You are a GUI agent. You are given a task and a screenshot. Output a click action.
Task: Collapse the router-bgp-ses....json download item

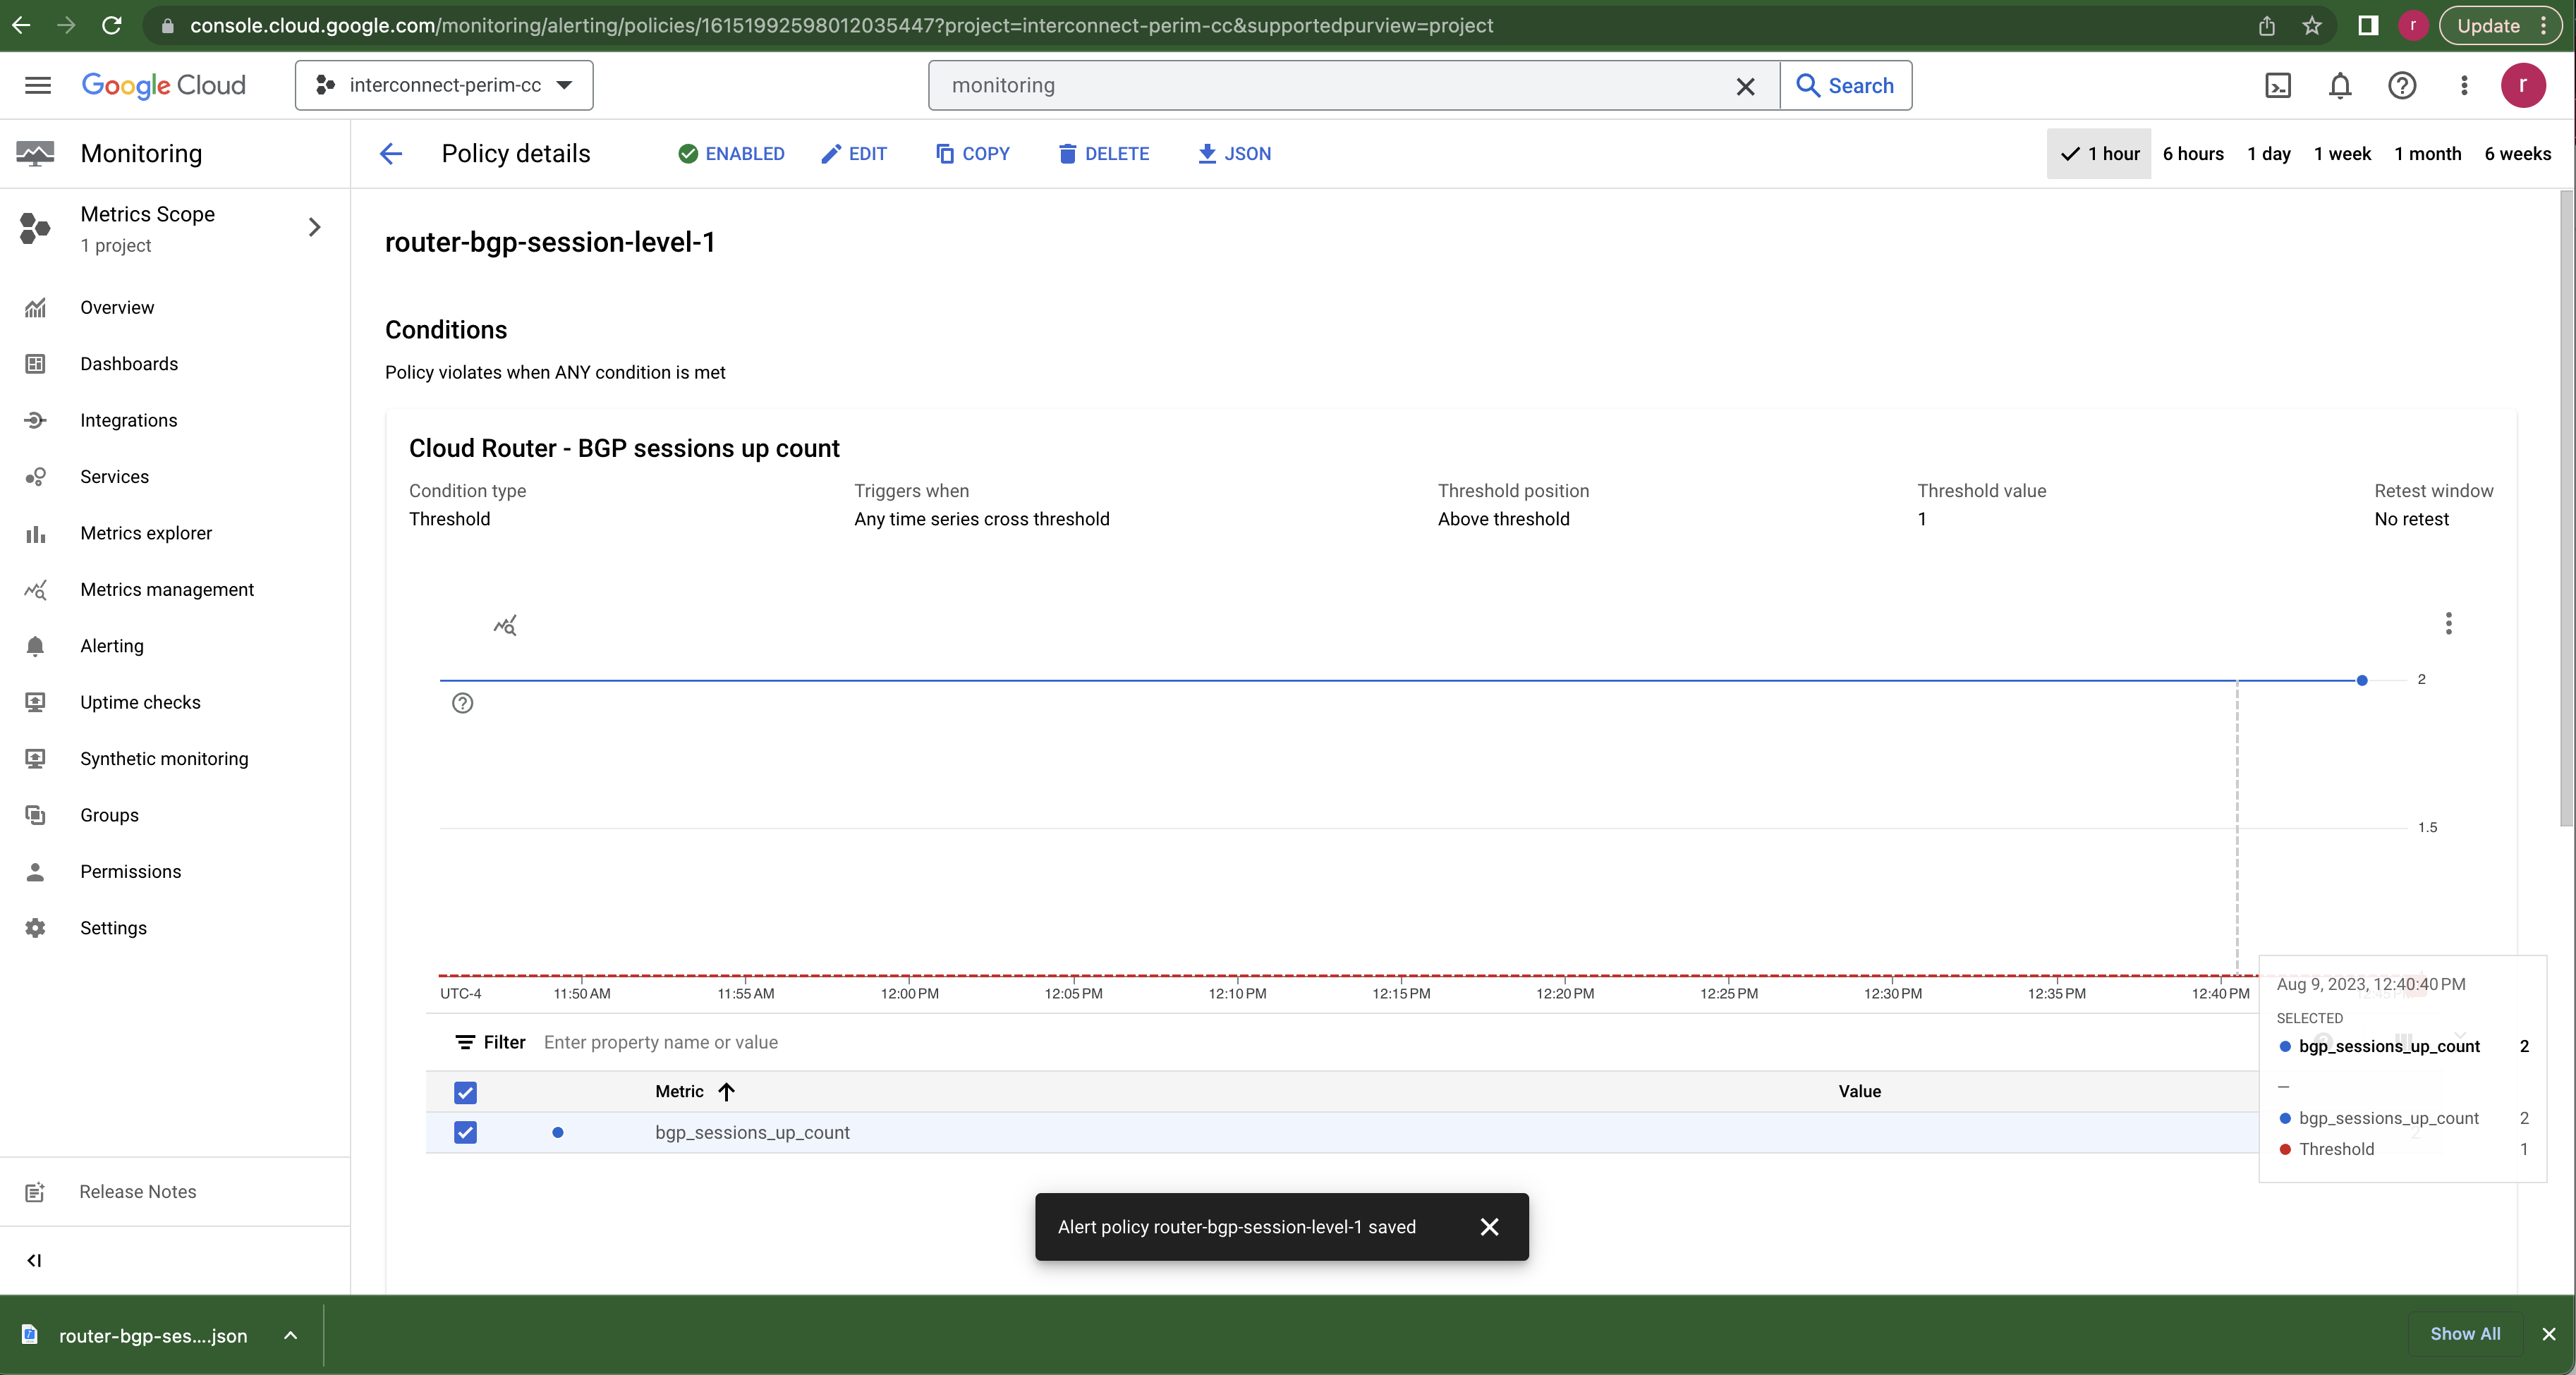[290, 1335]
